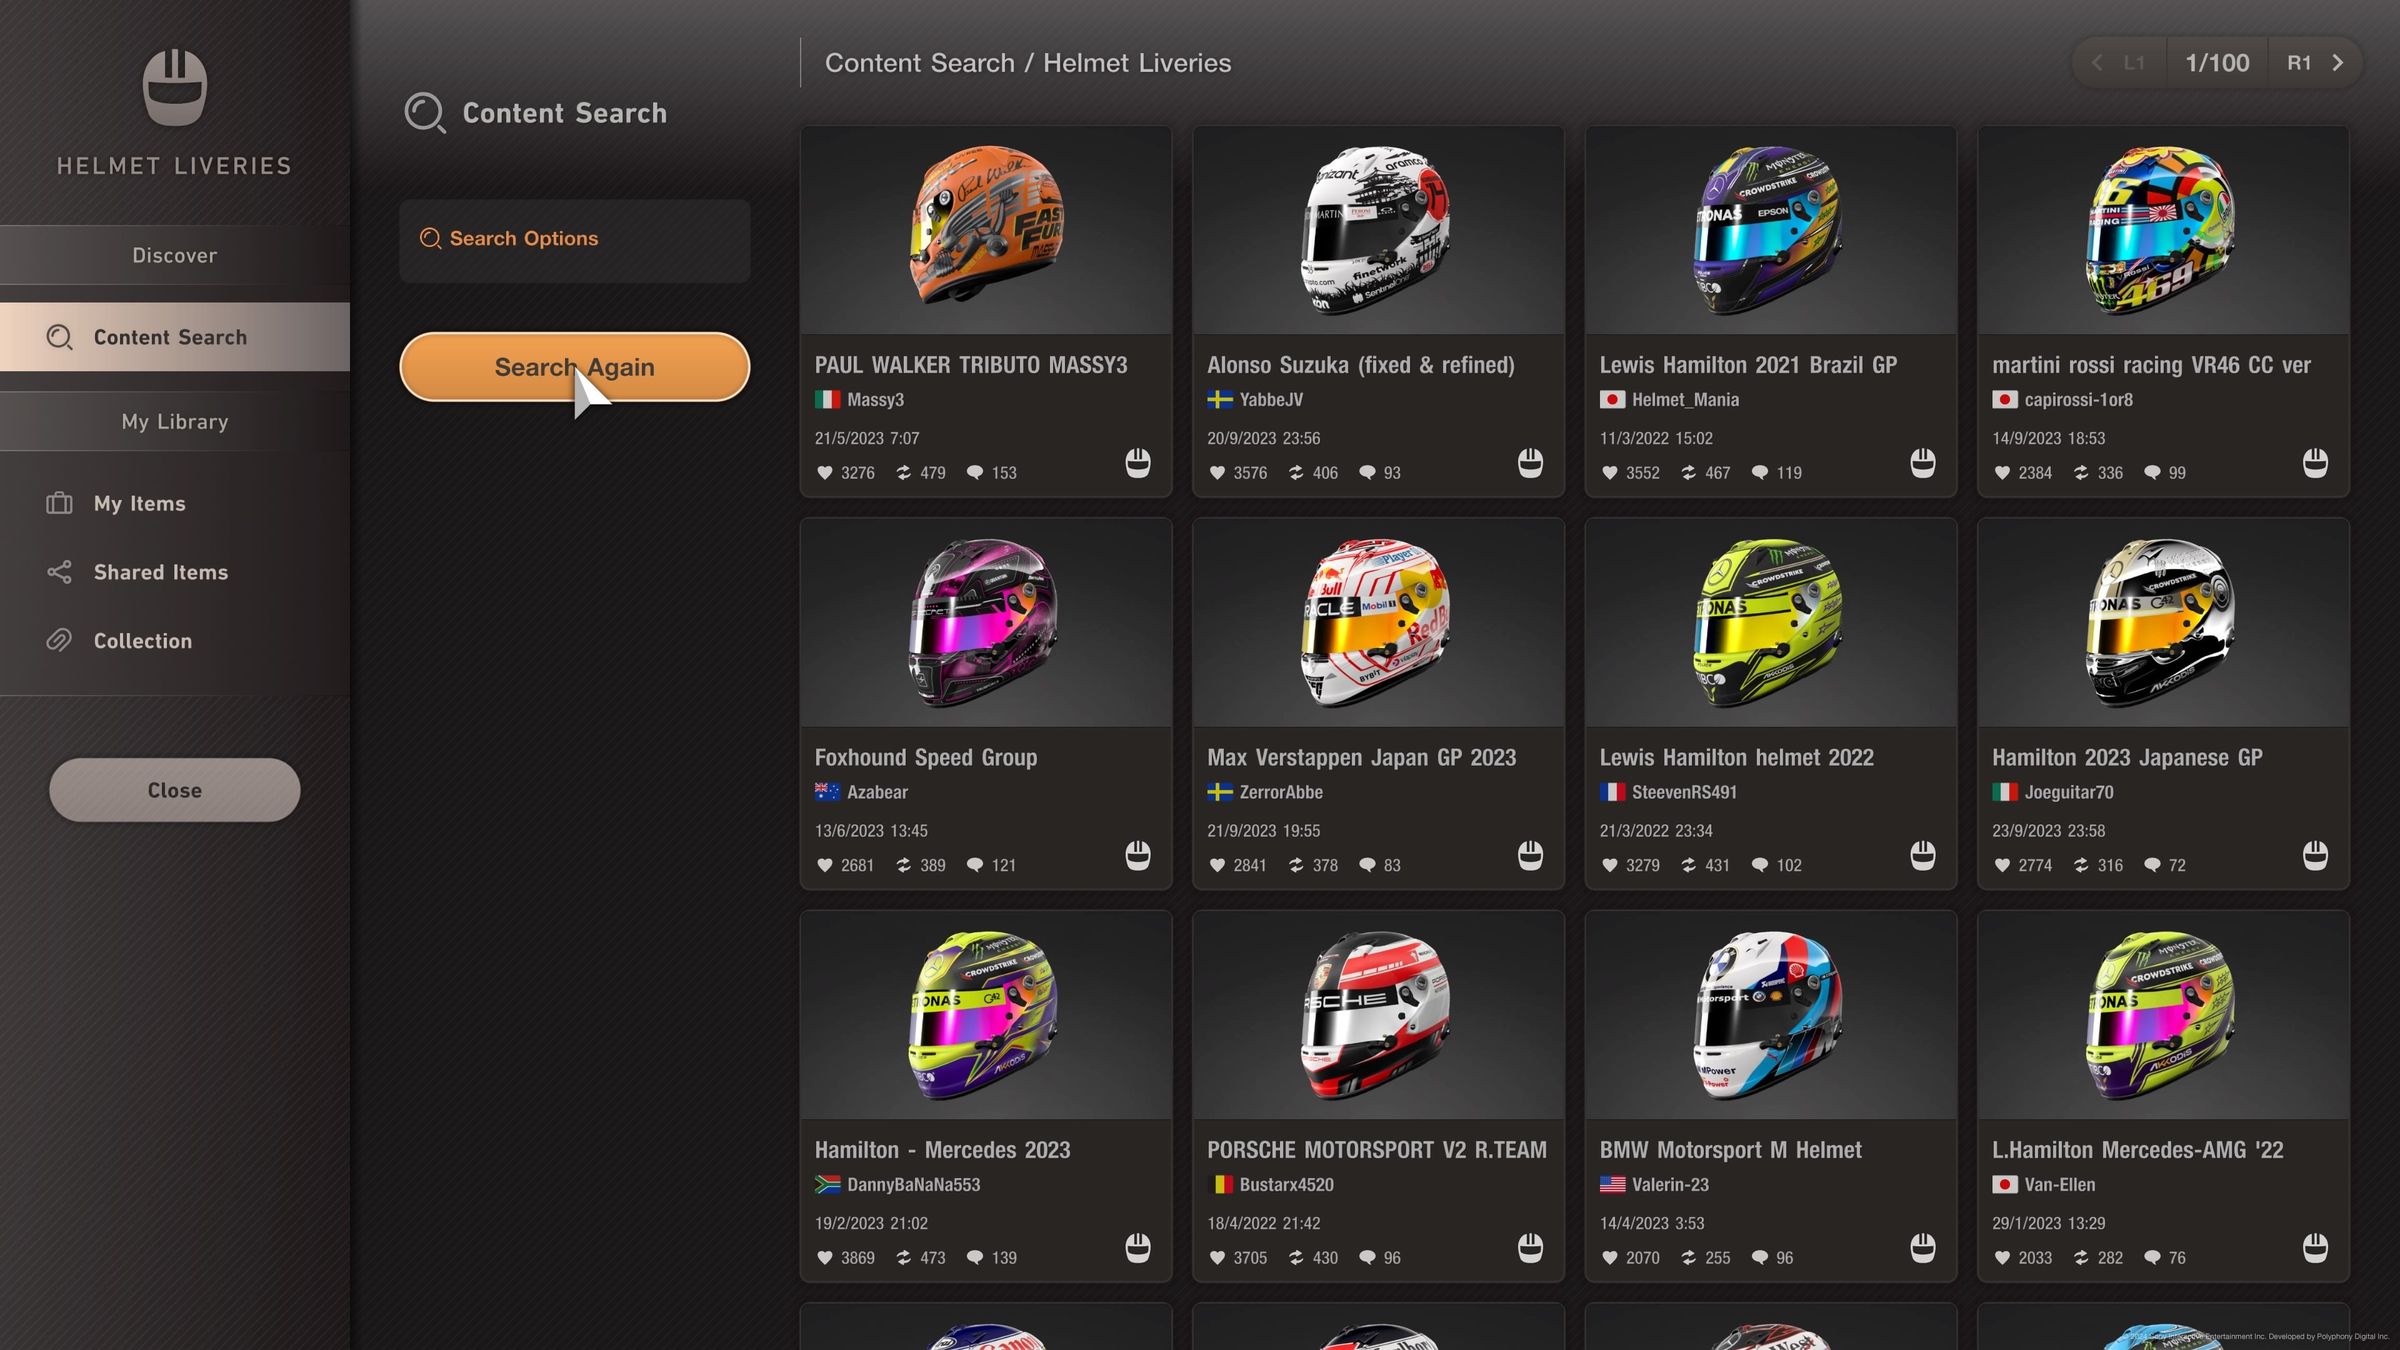Open the BMW Motorsport M Helmet thumbnail

(x=1770, y=1015)
